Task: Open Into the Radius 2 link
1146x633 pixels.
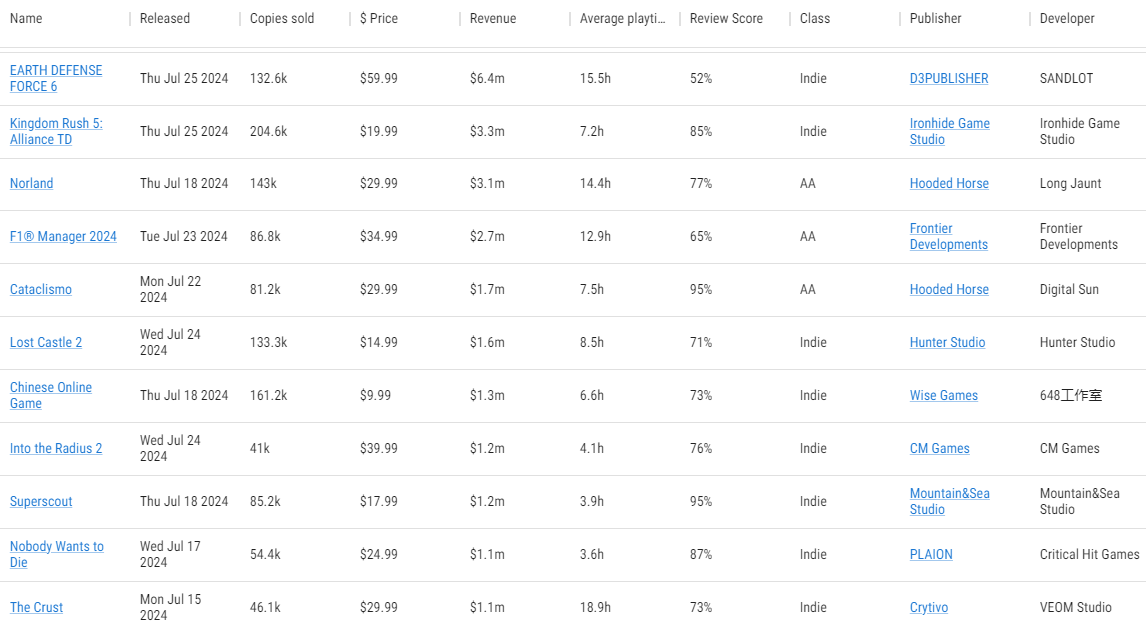Action: pos(56,448)
